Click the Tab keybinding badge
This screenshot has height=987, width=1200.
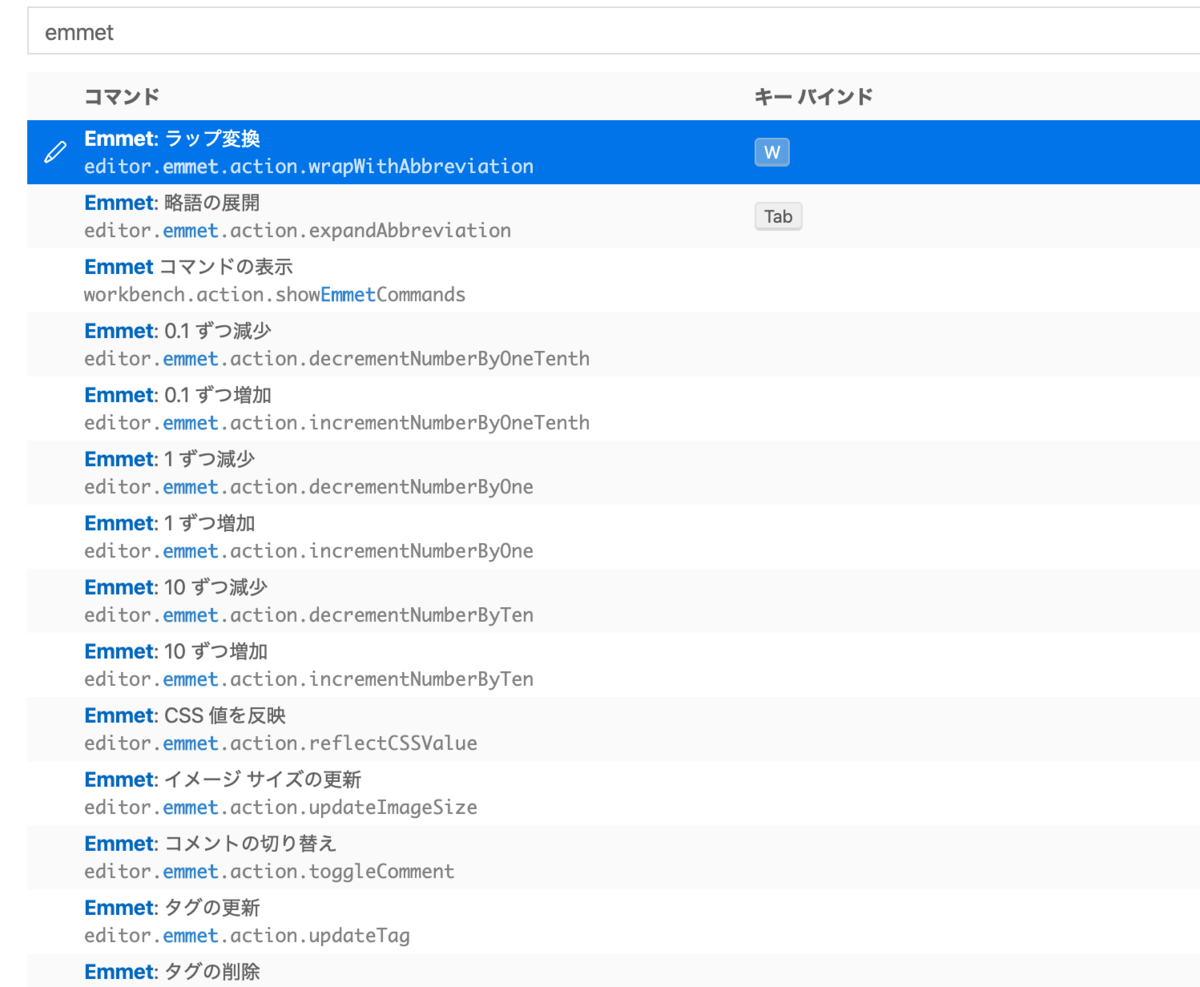pyautogui.click(x=778, y=217)
